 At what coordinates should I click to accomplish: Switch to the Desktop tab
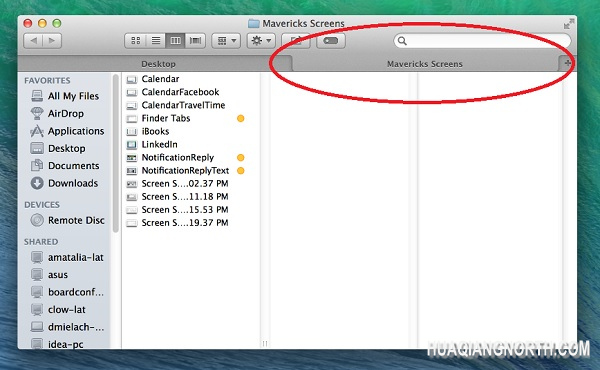click(158, 64)
